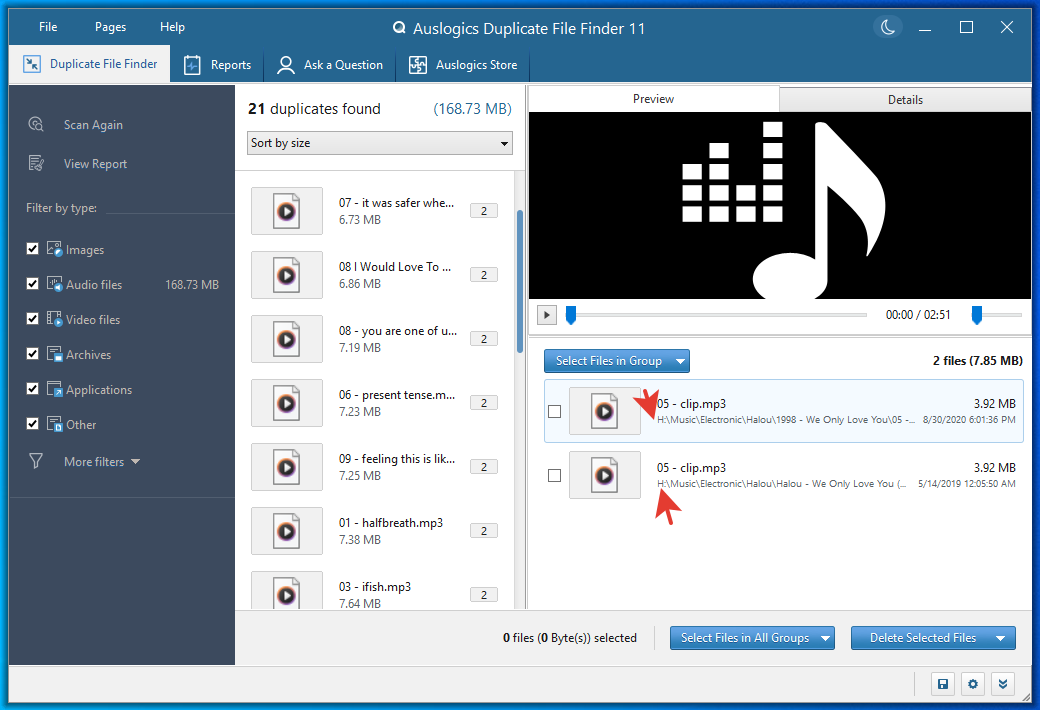This screenshot has height=710, width=1040.
Task: Open the Reports tab
Action: [x=217, y=65]
